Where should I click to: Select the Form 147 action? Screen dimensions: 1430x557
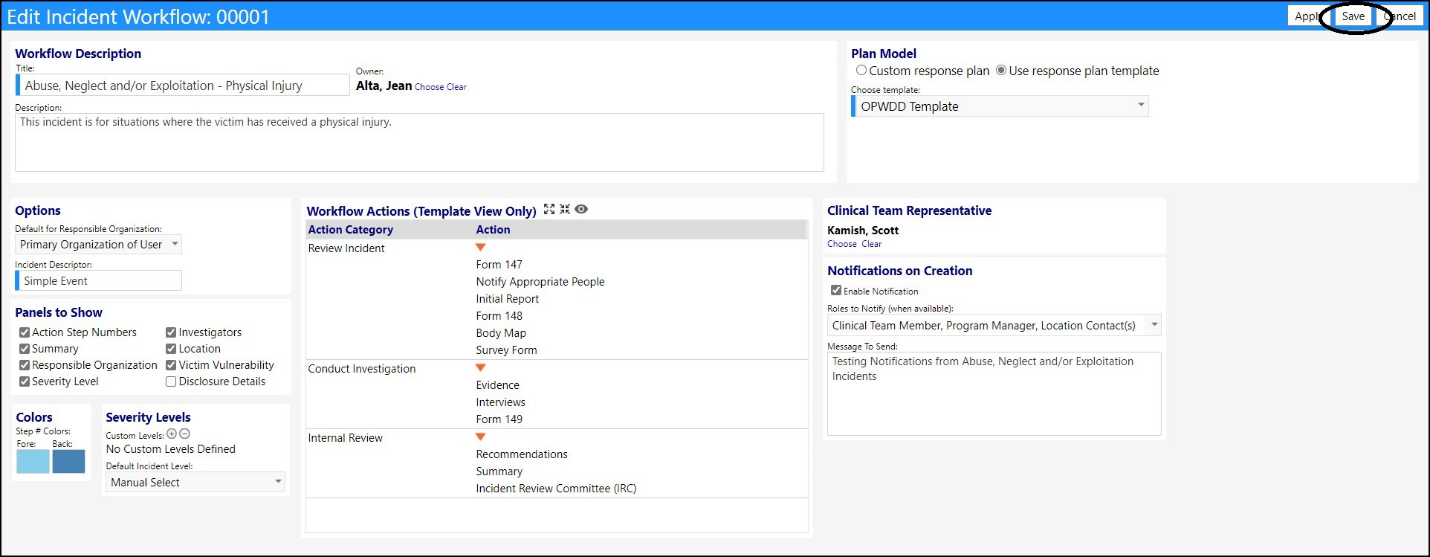[500, 265]
